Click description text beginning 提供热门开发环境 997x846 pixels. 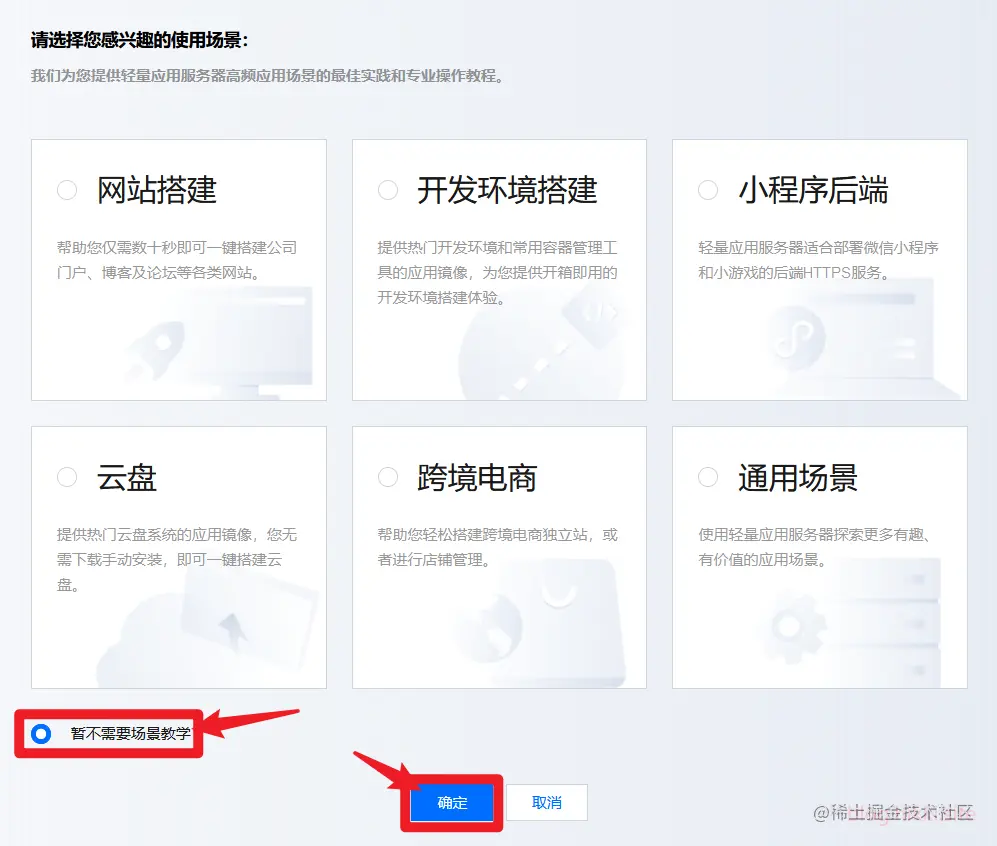[497, 273]
